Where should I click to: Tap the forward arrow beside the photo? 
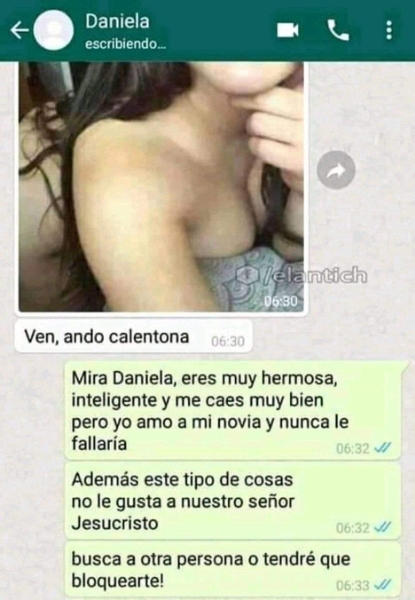coord(336,170)
